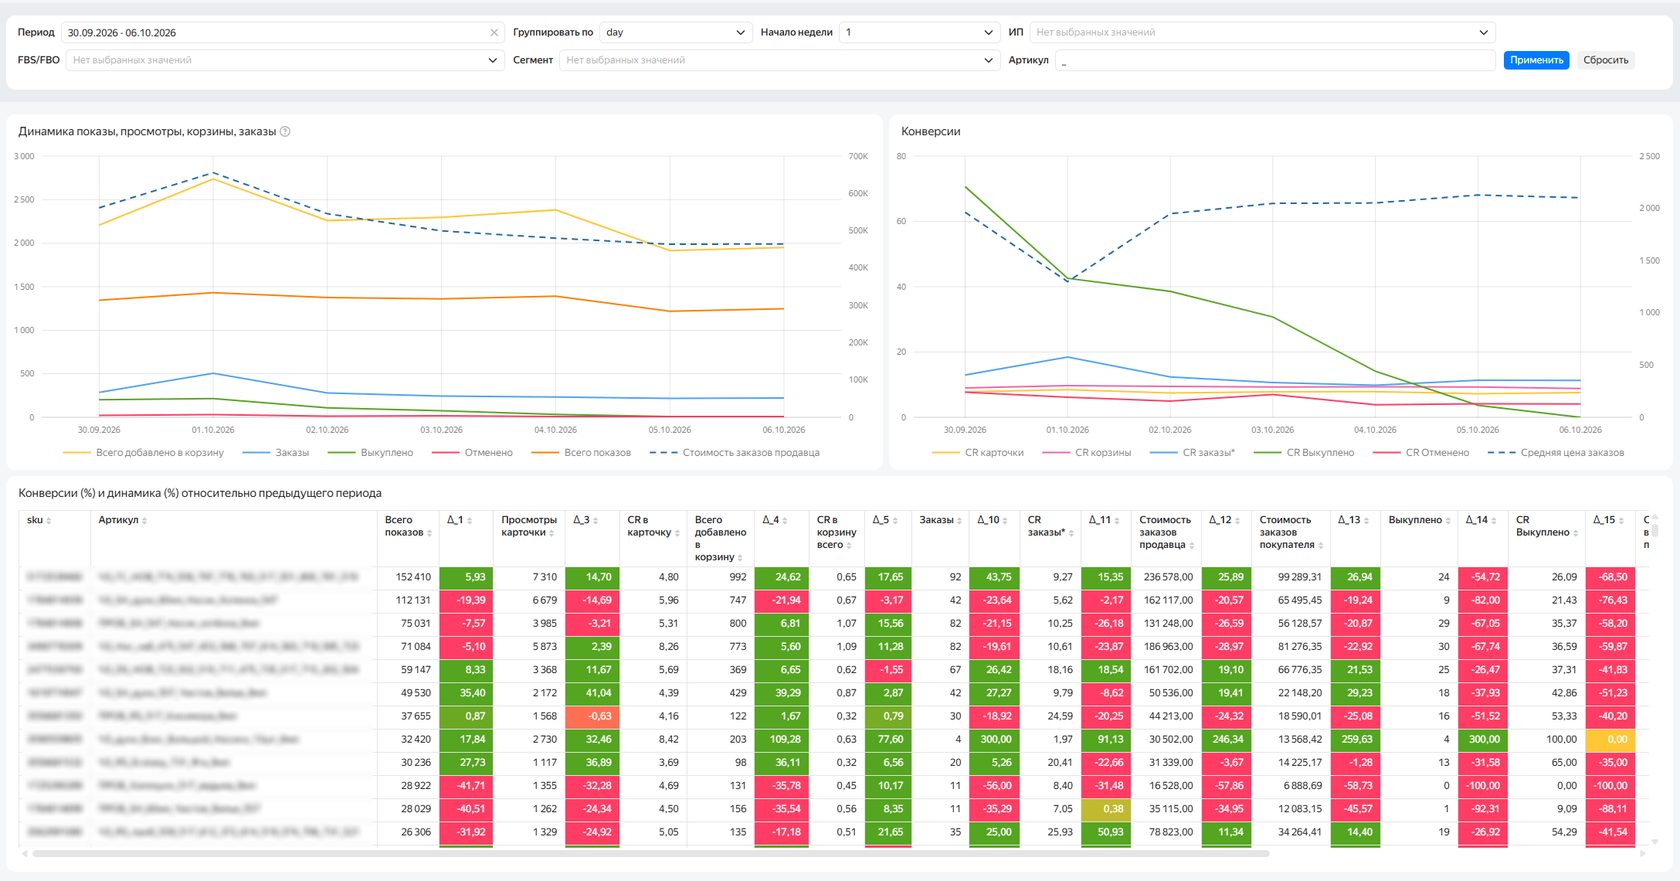1680x881 pixels.
Task: Toggle Стоимость заказов продавца legend series
Action: click(734, 453)
